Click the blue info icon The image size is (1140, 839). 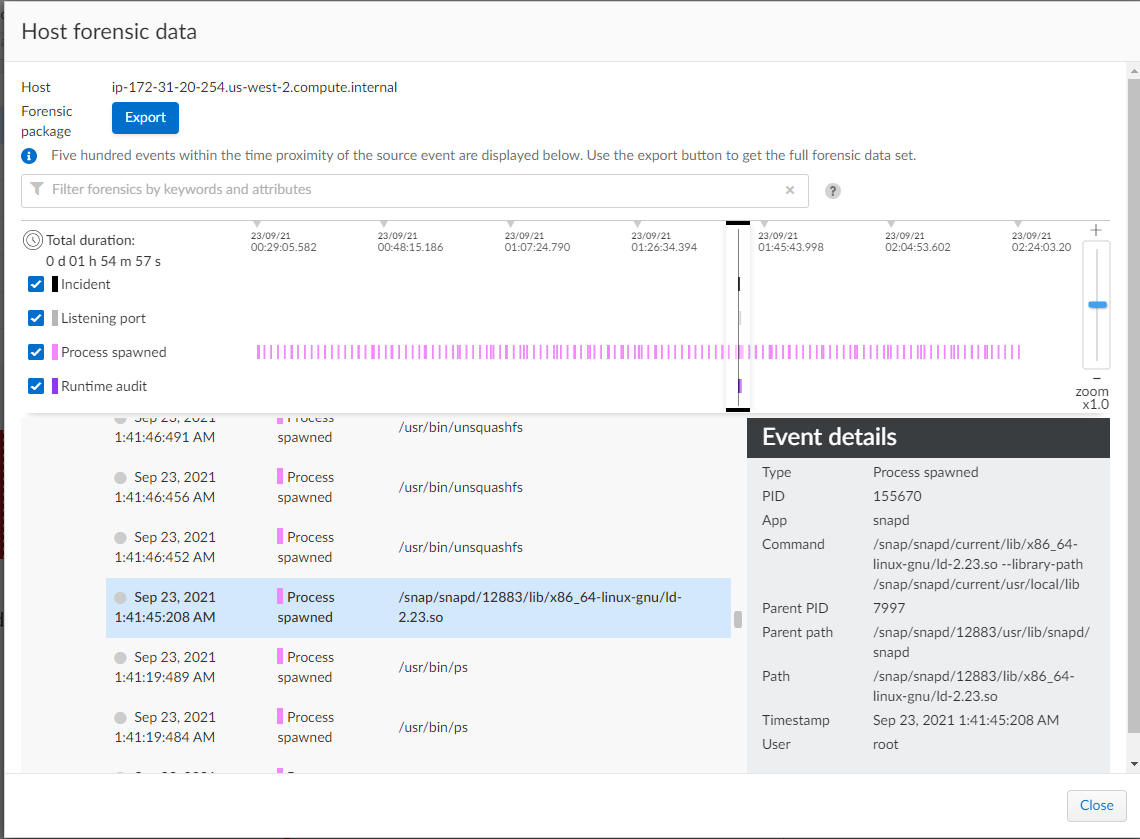pyautogui.click(x=31, y=156)
